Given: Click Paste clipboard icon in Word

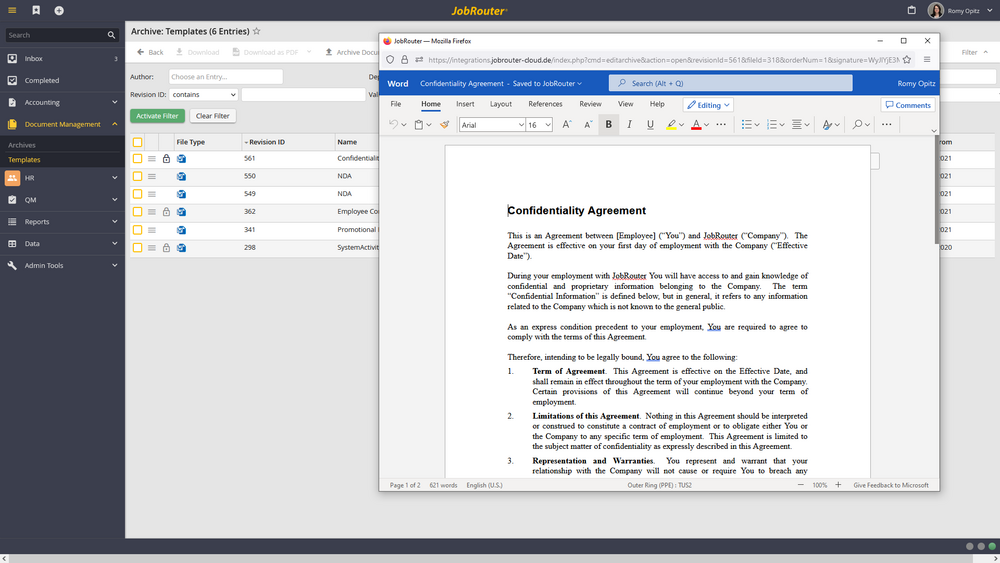Looking at the screenshot, I should [x=419, y=124].
